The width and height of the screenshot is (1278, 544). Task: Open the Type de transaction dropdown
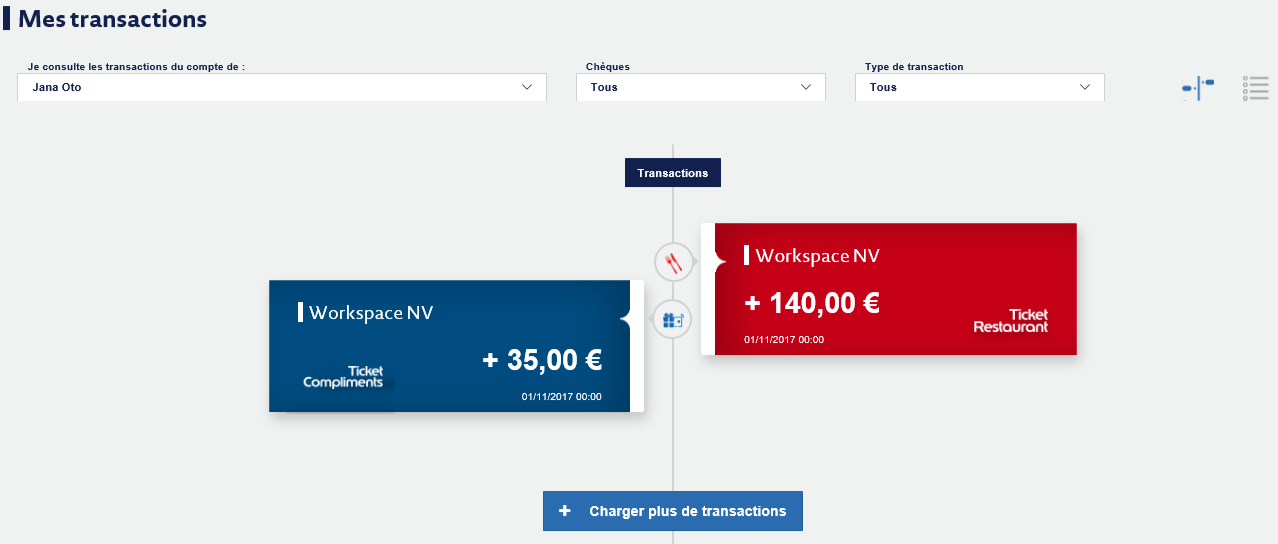(979, 87)
